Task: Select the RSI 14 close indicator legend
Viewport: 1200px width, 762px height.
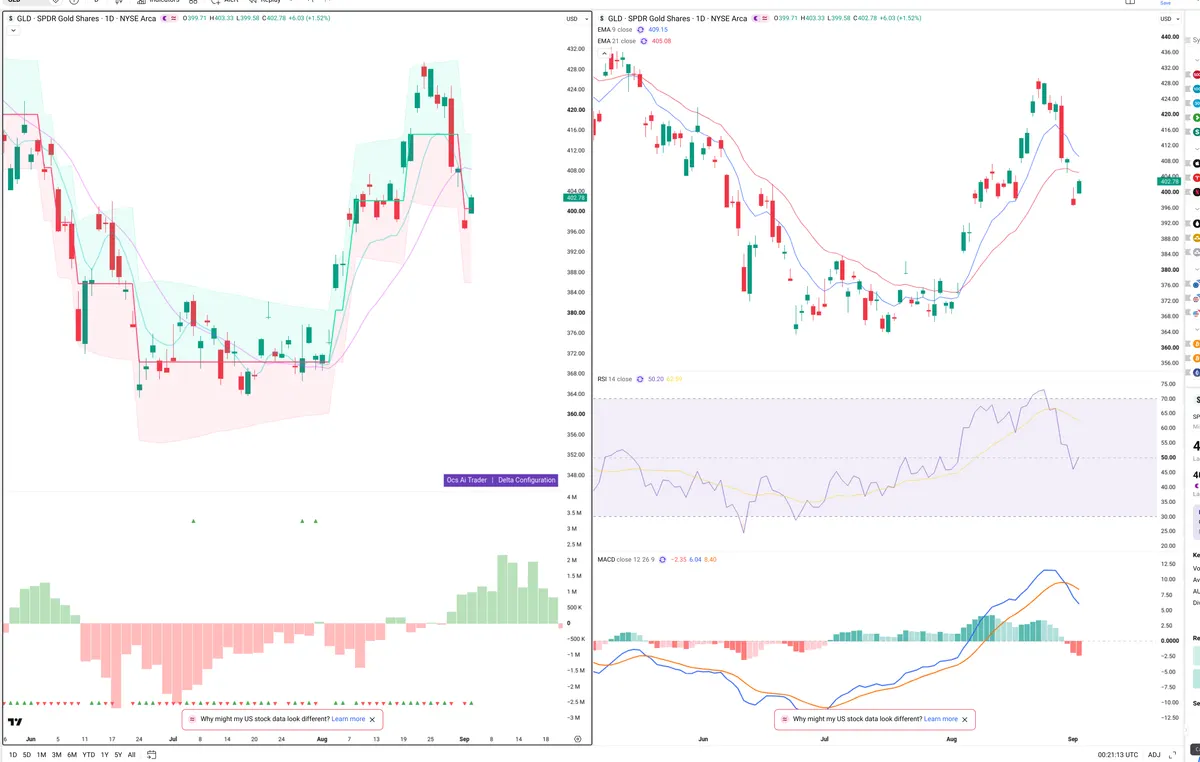Action: coord(614,379)
